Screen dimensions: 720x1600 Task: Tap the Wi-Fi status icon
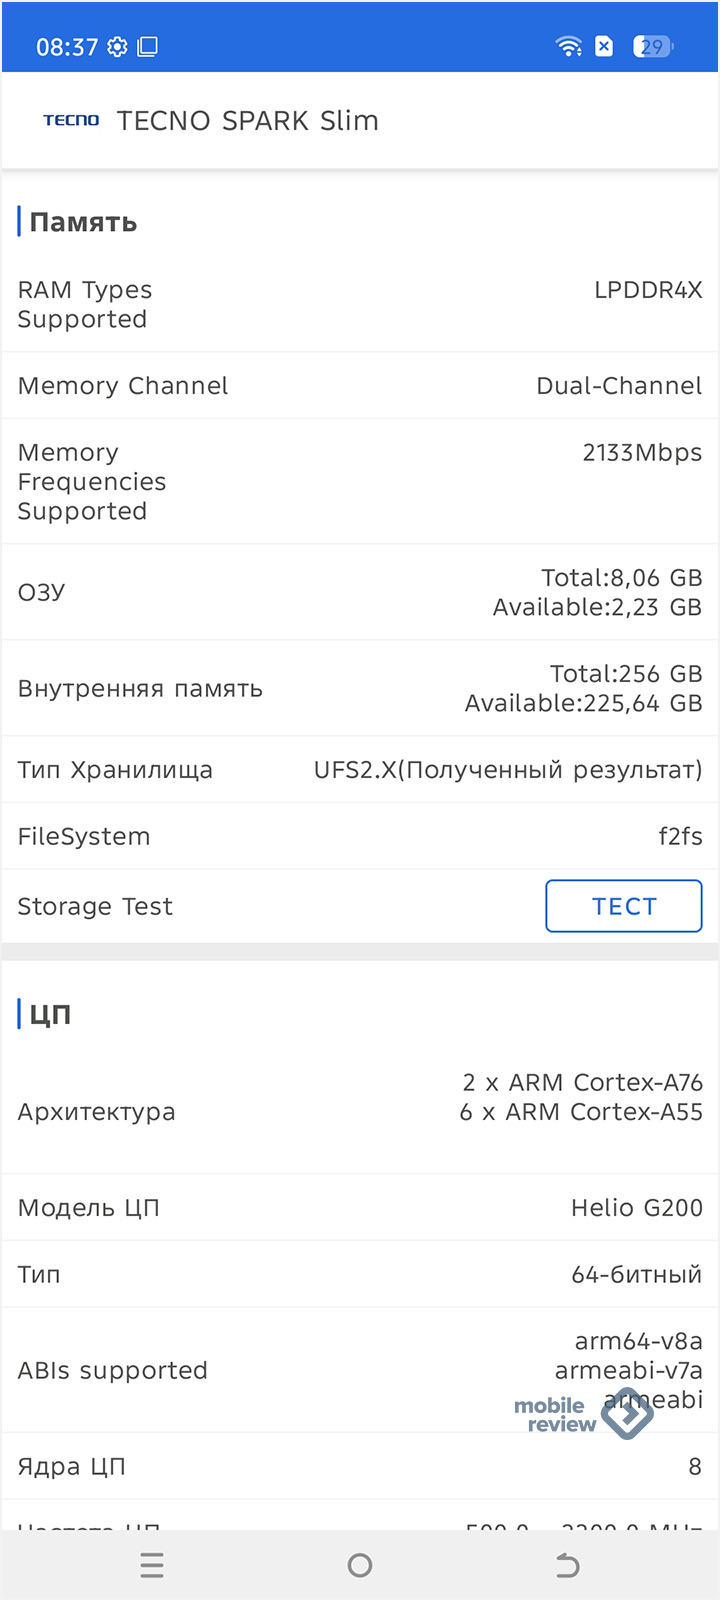[x=569, y=46]
